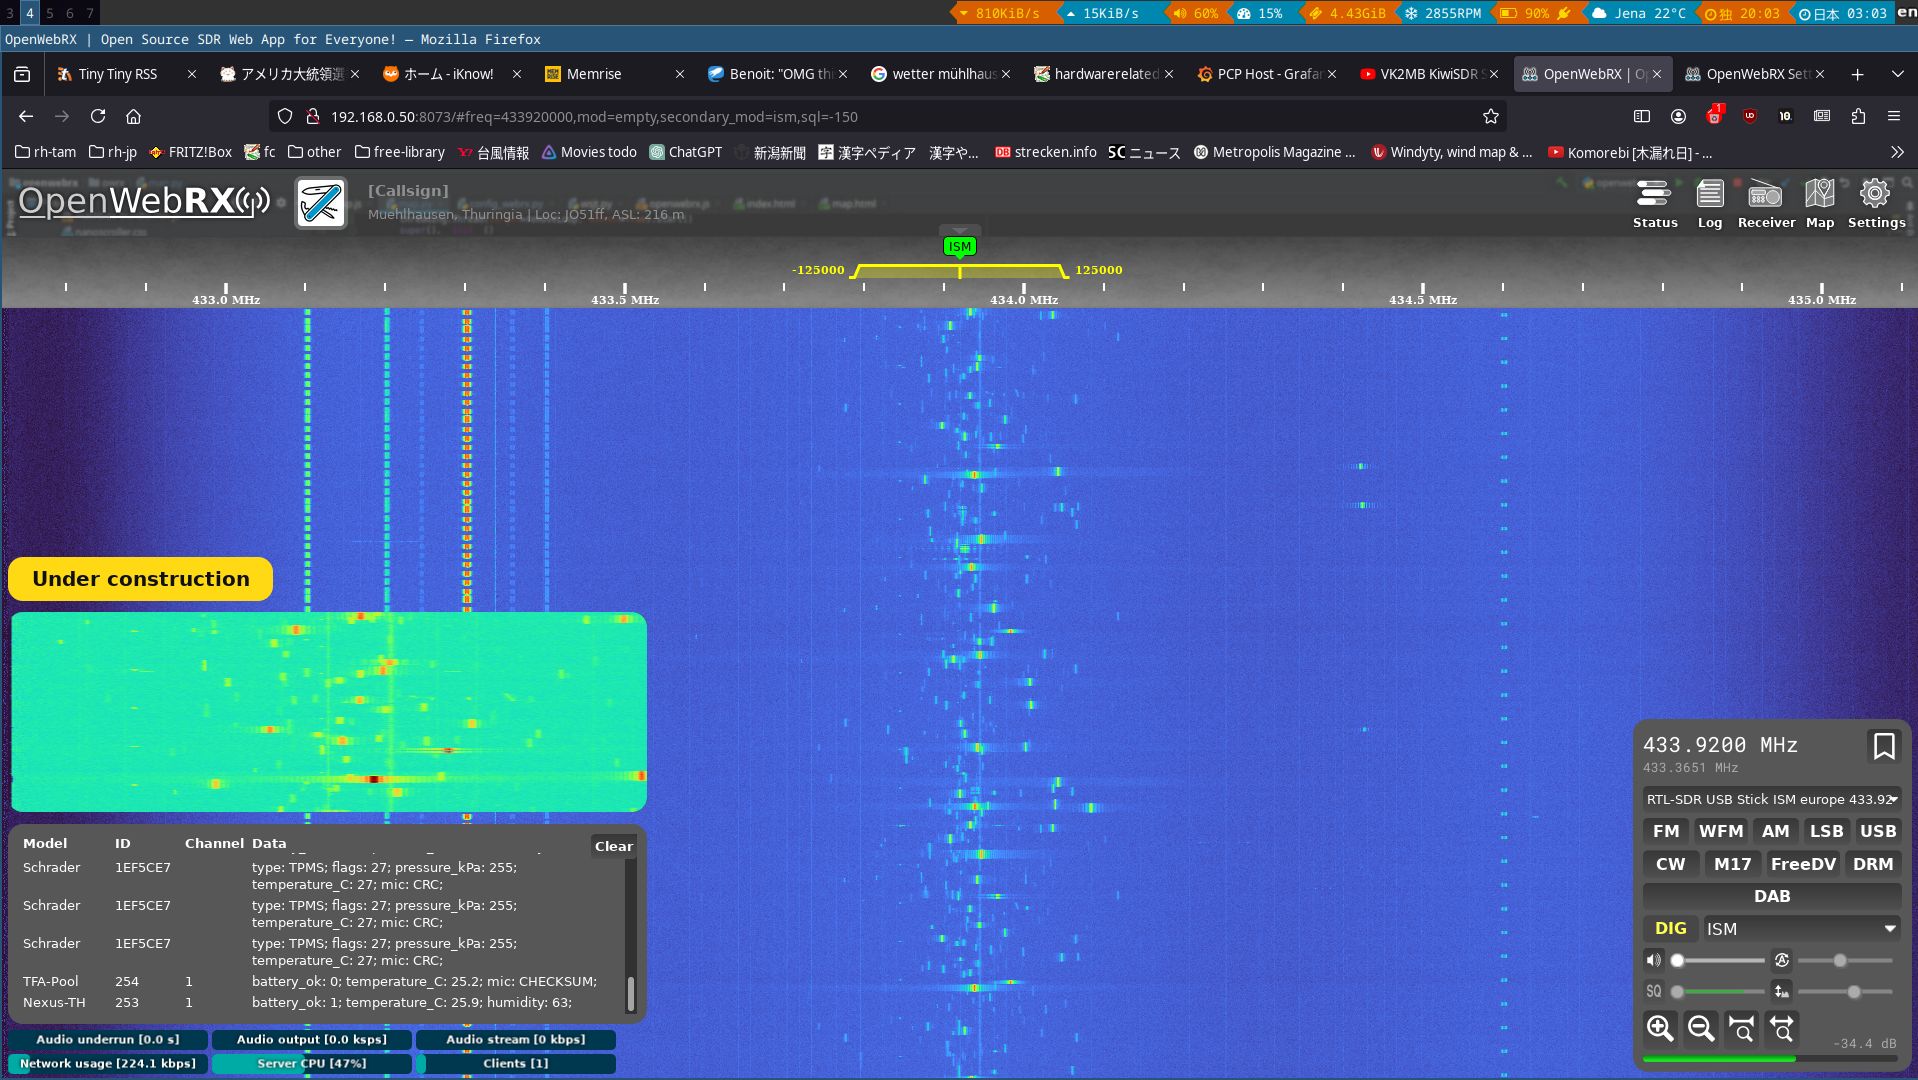Open the Firefox hamburger menu
The image size is (1918, 1080).
tap(1894, 116)
